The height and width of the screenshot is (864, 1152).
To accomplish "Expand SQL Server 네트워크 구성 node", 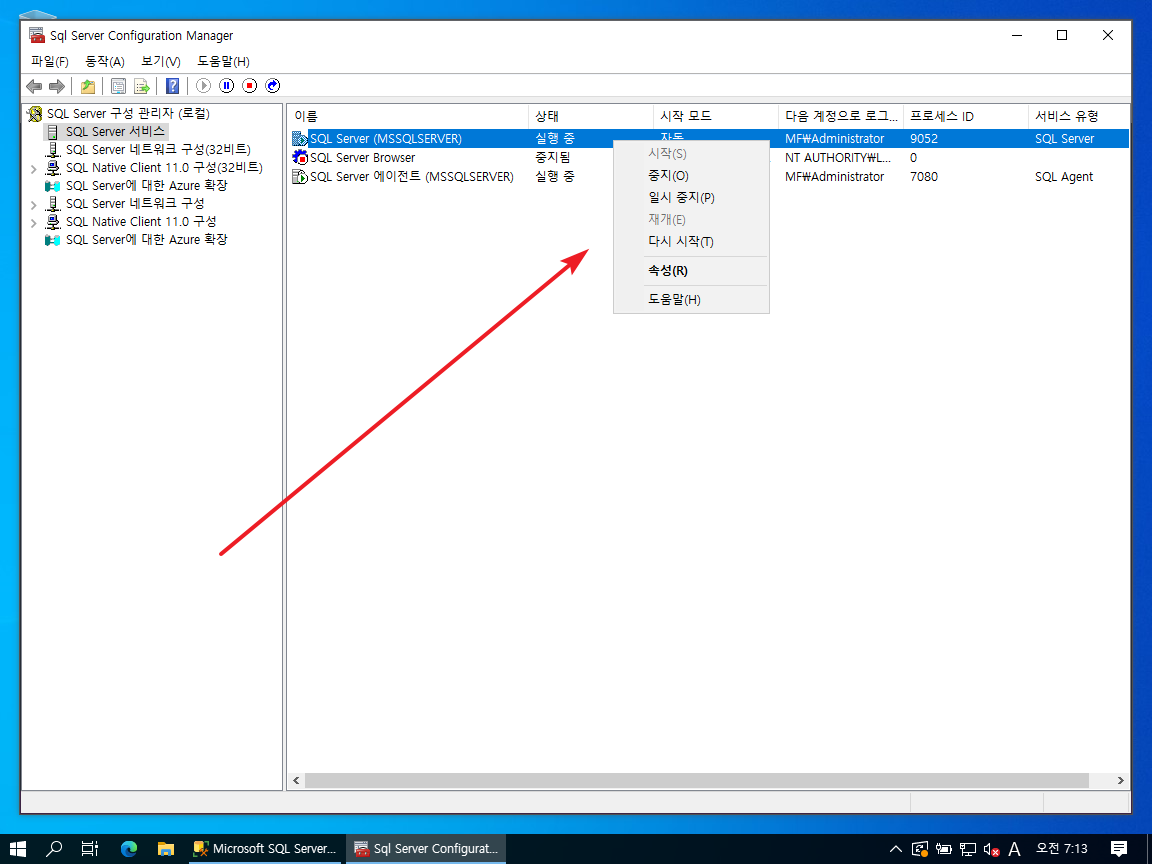I will 34,204.
